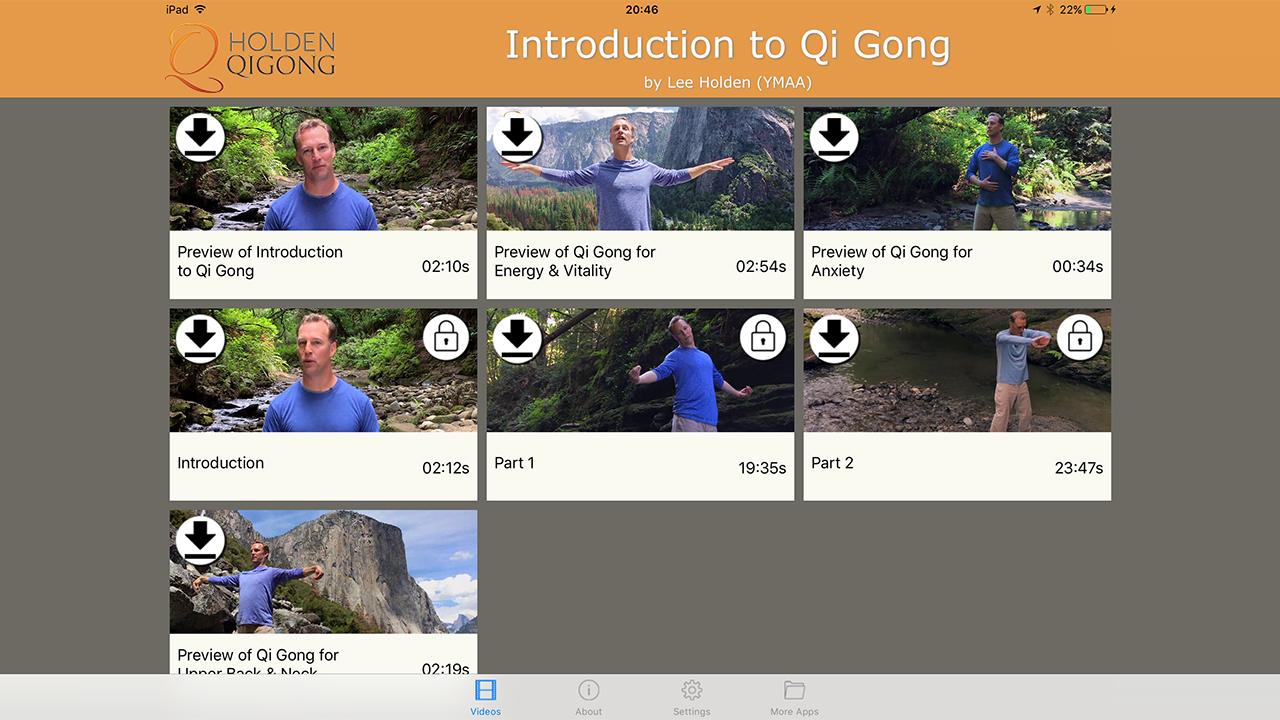Open the More Apps tab
Image resolution: width=1280 pixels, height=720 pixels.
click(x=795, y=697)
